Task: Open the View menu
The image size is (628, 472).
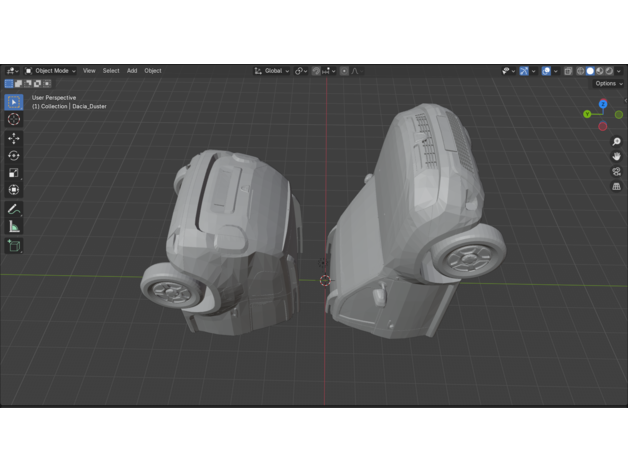Action: [89, 71]
